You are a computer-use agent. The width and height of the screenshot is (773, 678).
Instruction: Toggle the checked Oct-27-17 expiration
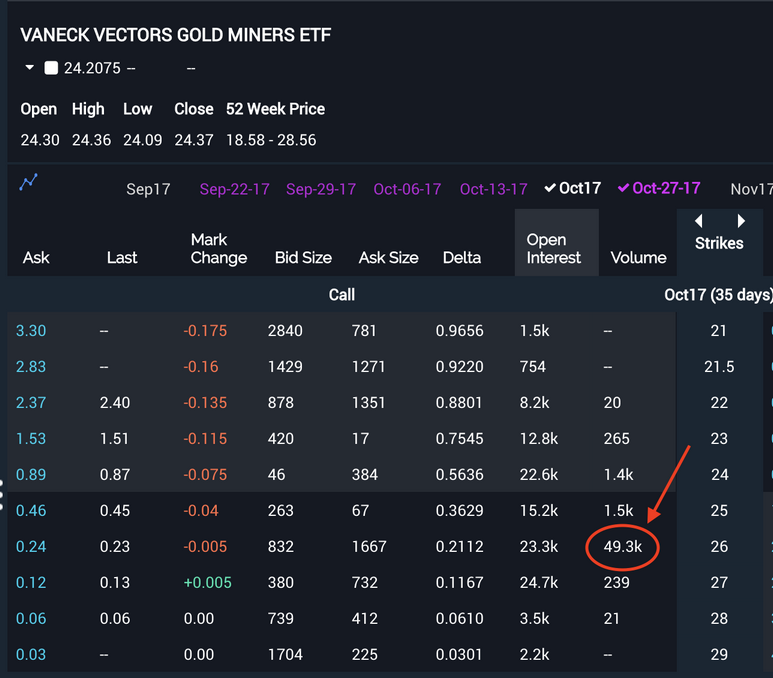coord(658,188)
